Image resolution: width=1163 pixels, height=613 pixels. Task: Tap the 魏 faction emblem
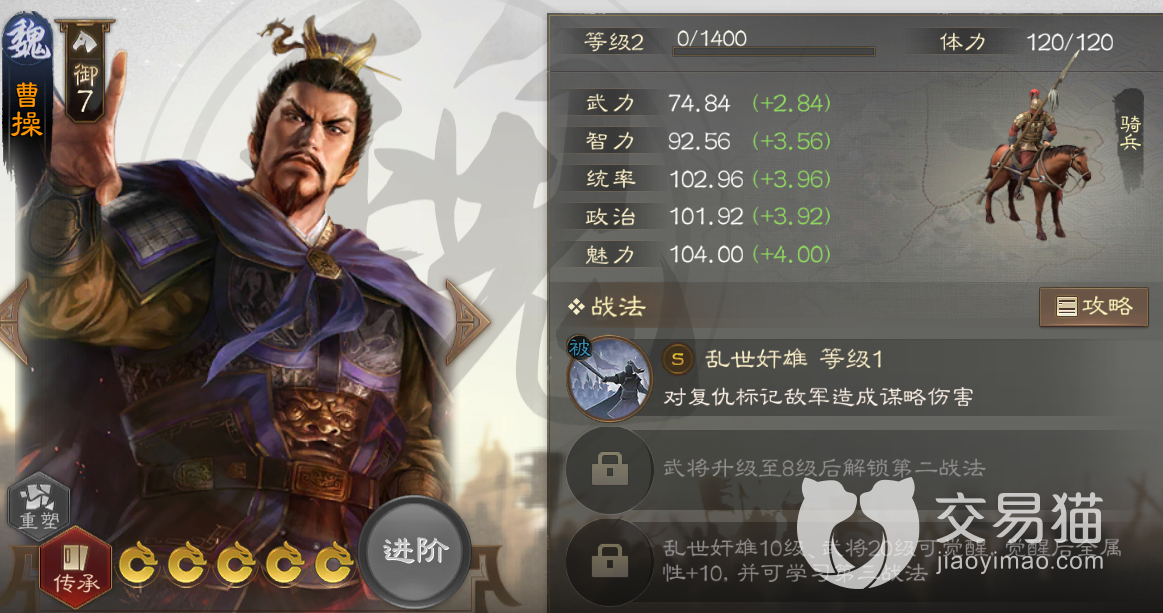[x=27, y=43]
